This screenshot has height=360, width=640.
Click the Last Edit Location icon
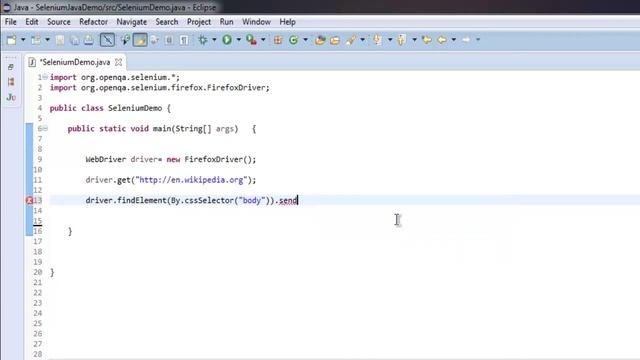[427, 40]
